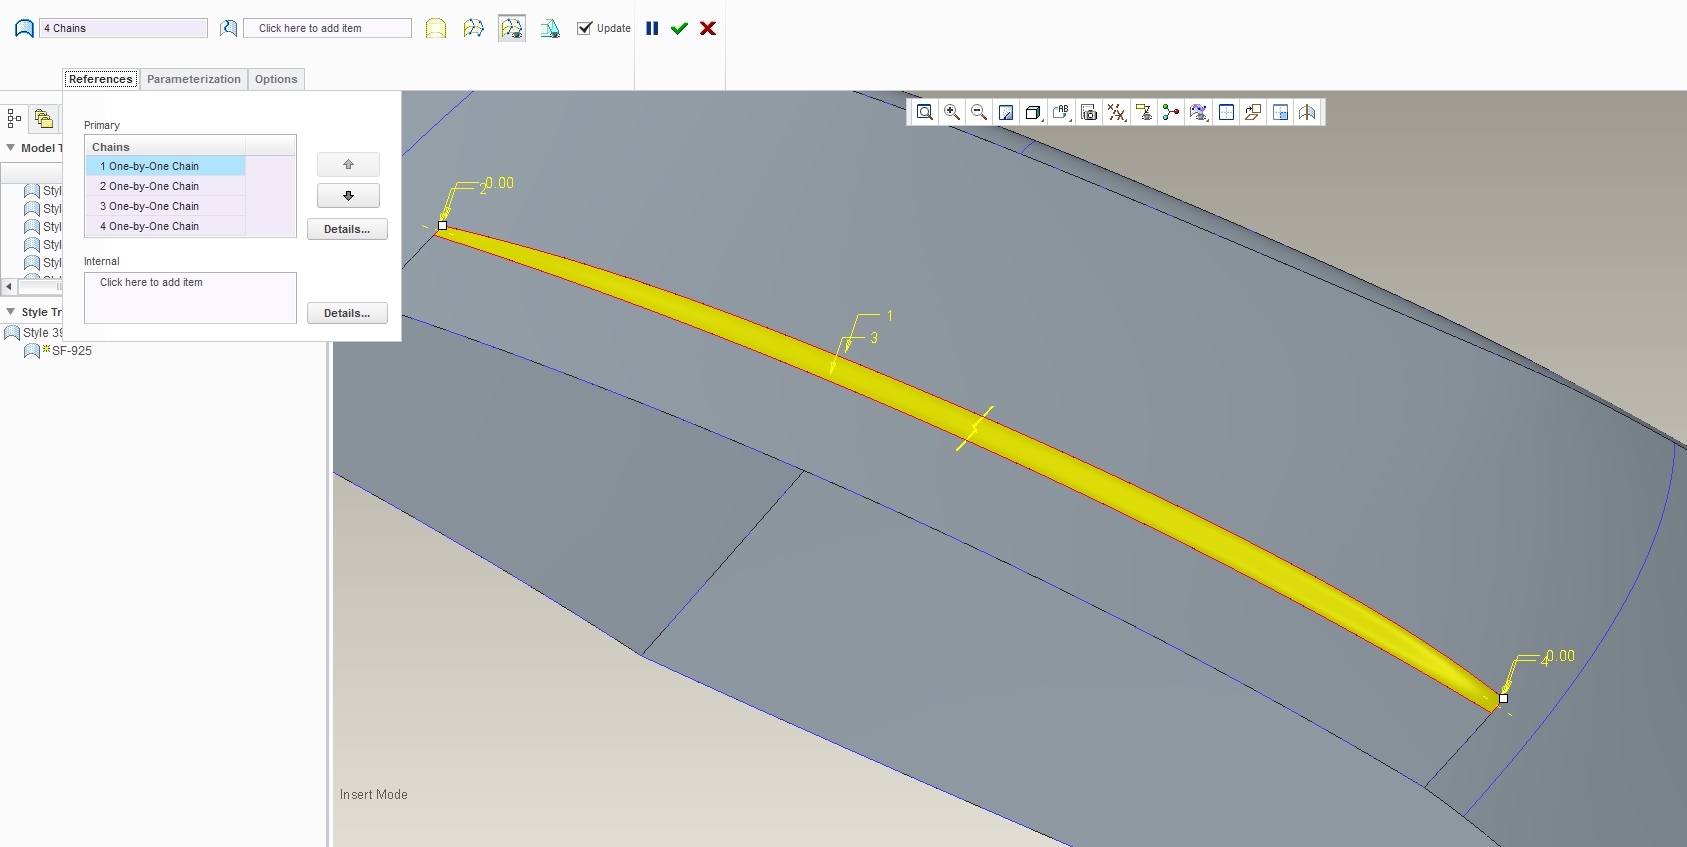The image size is (1687, 847).
Task: Click the Refit view icon
Action: point(925,112)
